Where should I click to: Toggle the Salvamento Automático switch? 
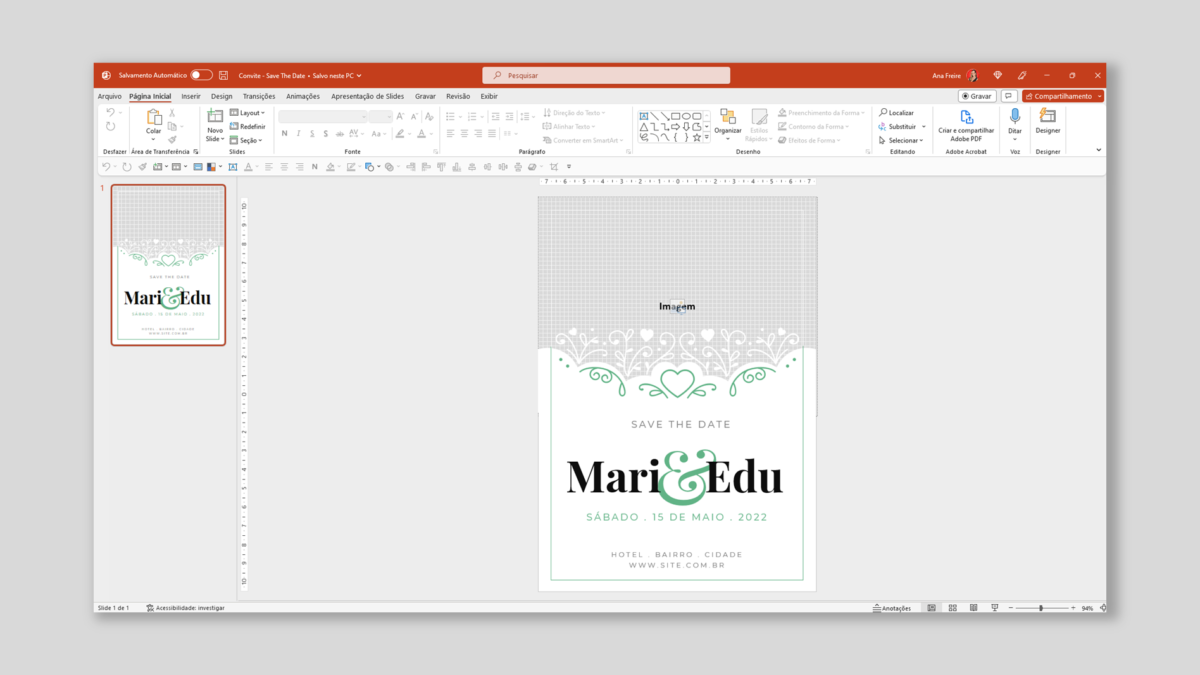point(201,75)
